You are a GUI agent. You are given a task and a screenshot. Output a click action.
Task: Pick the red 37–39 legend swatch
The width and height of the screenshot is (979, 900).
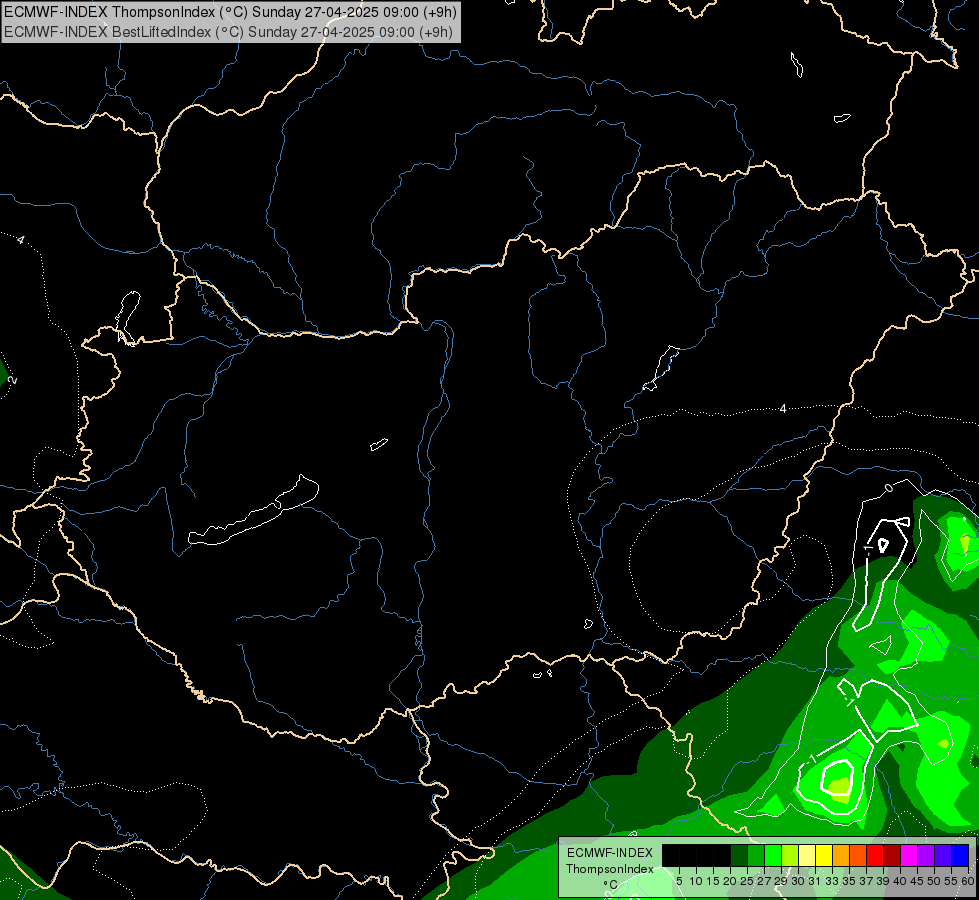coord(875,855)
